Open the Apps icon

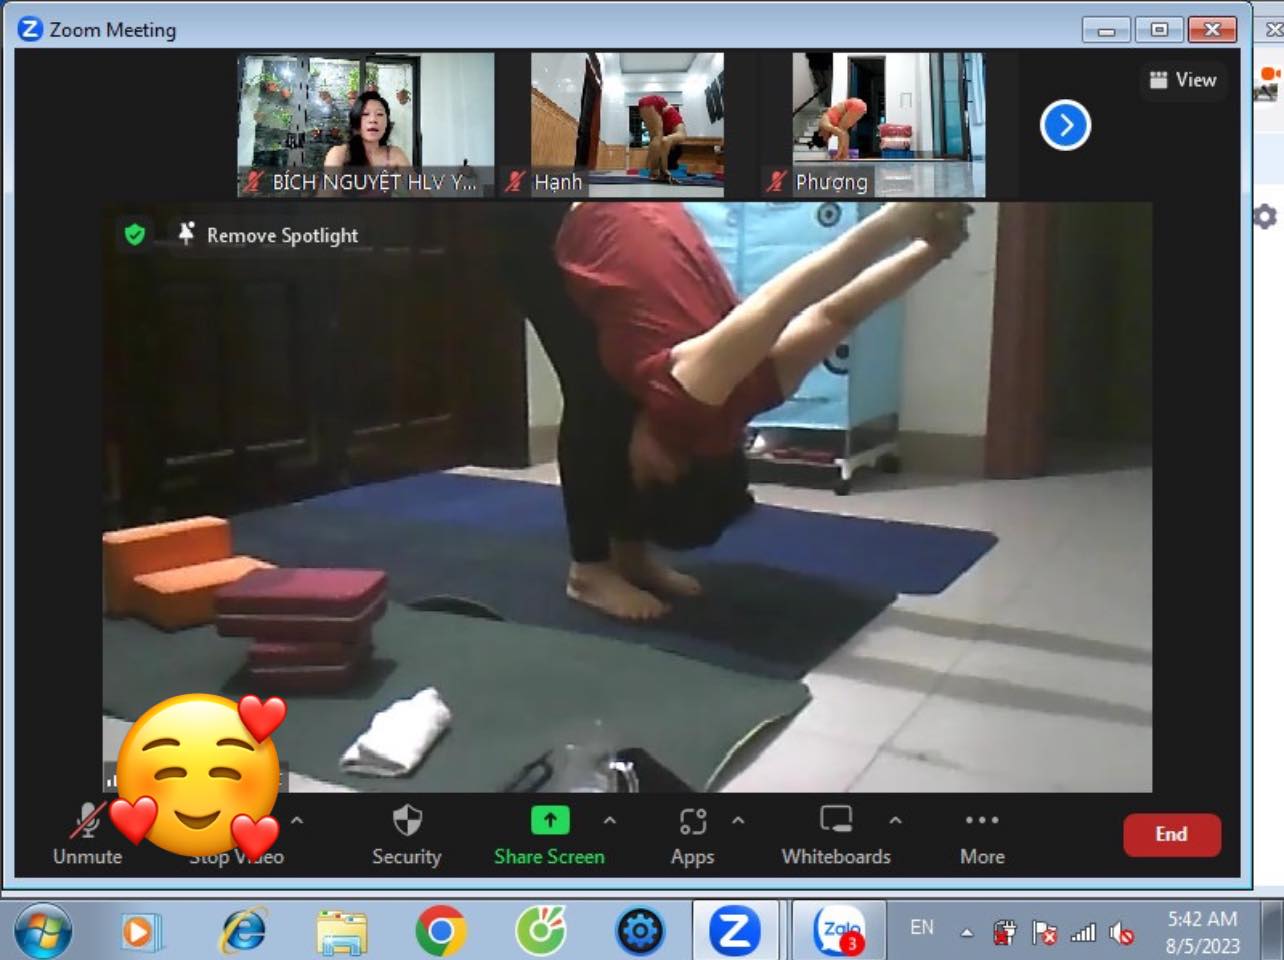692,822
